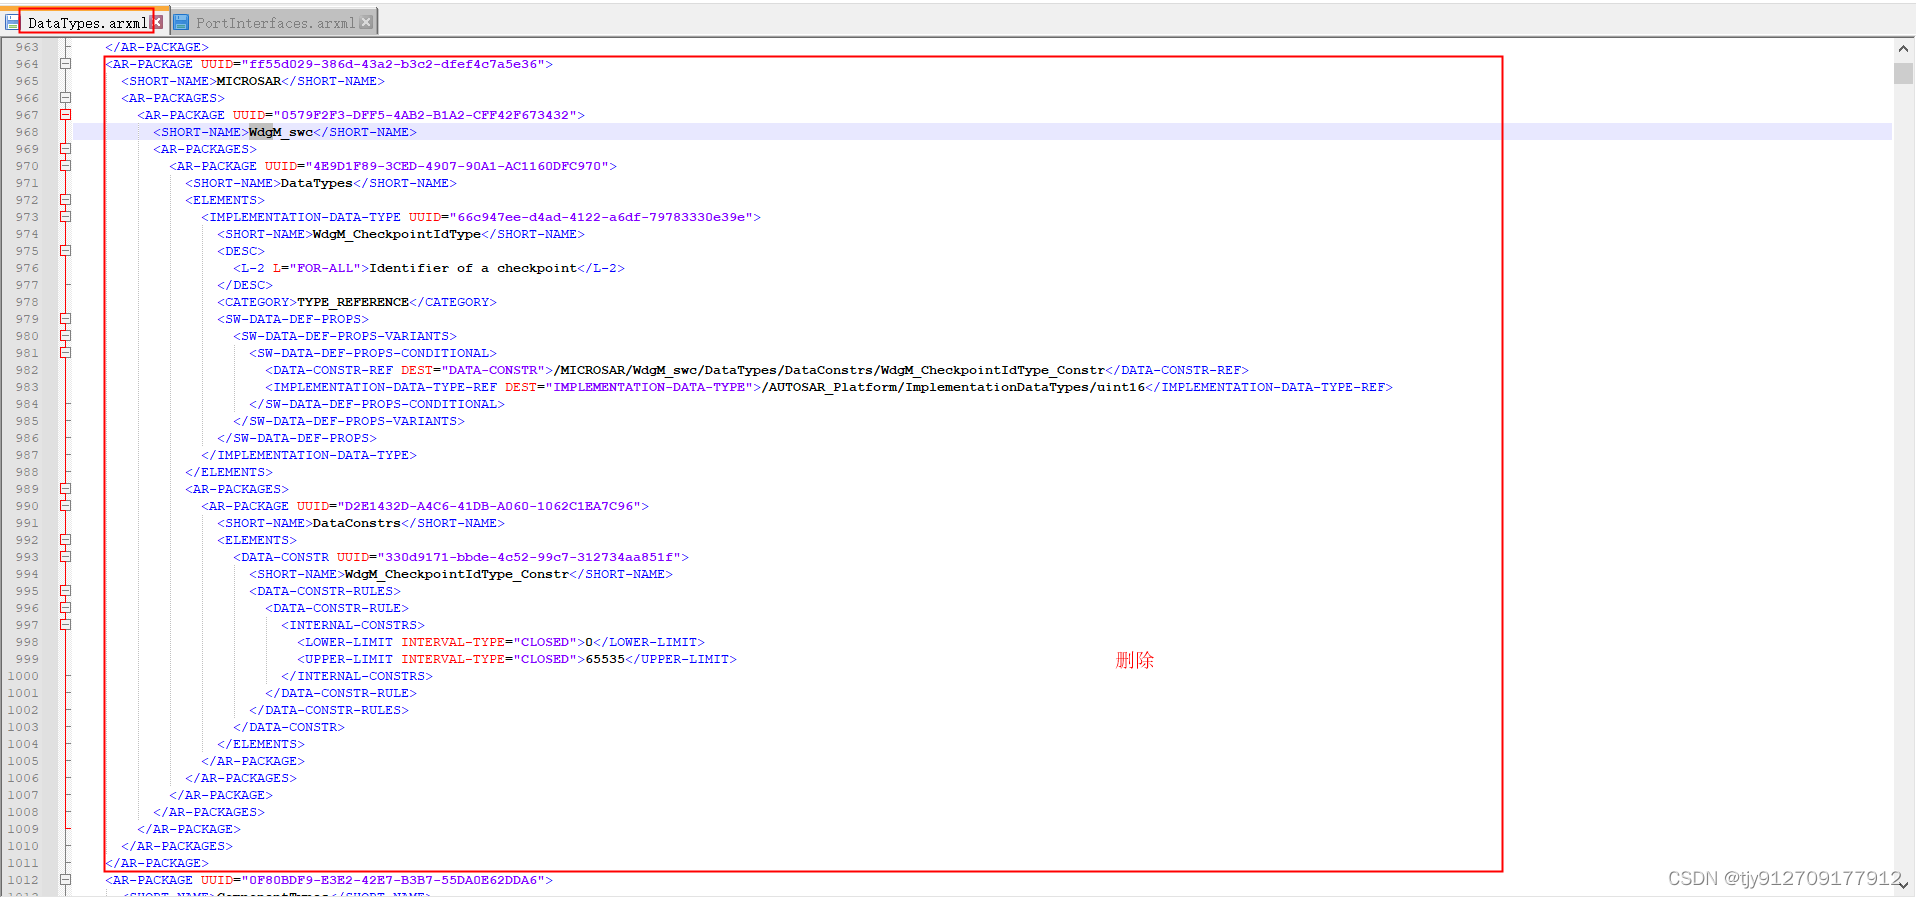Collapse the AR-PACKAGES fold at line 966
This screenshot has height=898, width=1916.
point(66,98)
